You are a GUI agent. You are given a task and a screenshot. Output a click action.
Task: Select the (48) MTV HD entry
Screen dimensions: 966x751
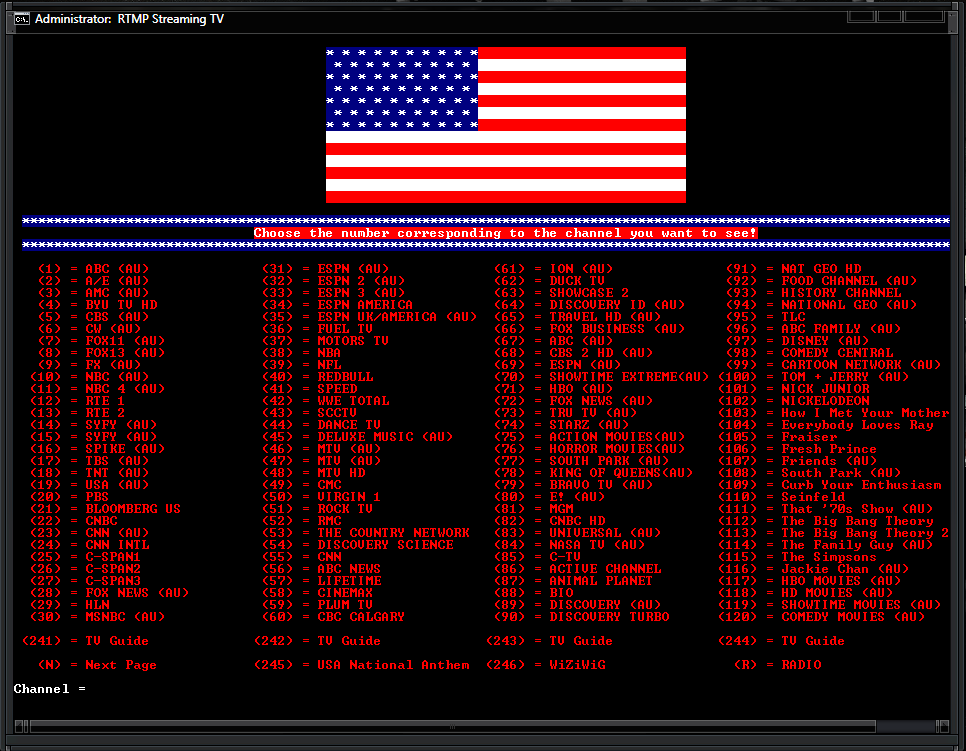[314, 473]
